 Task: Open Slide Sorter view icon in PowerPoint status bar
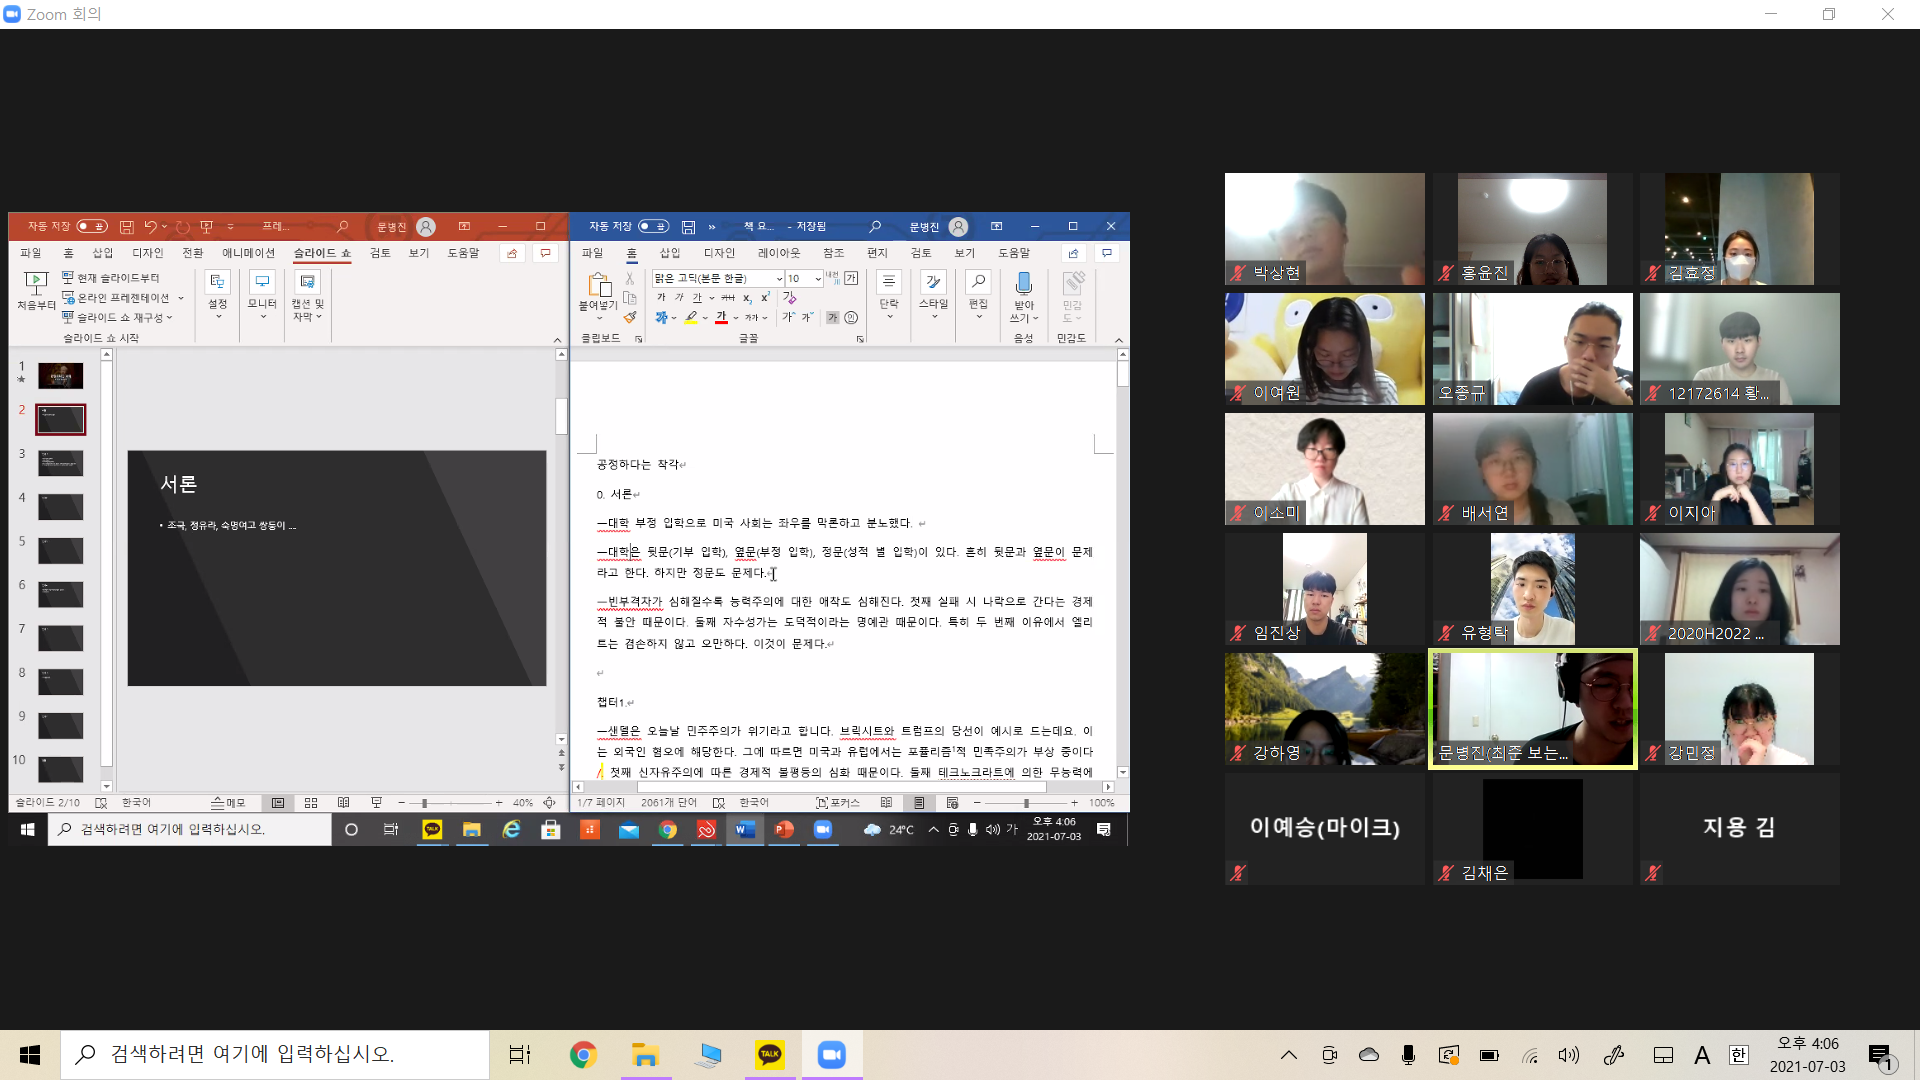tap(311, 803)
